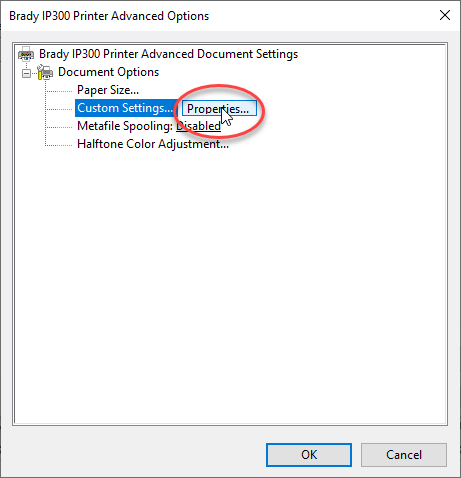
Task: Click the dotted connector line before Halftone Color Adjustment
Action: point(59,145)
